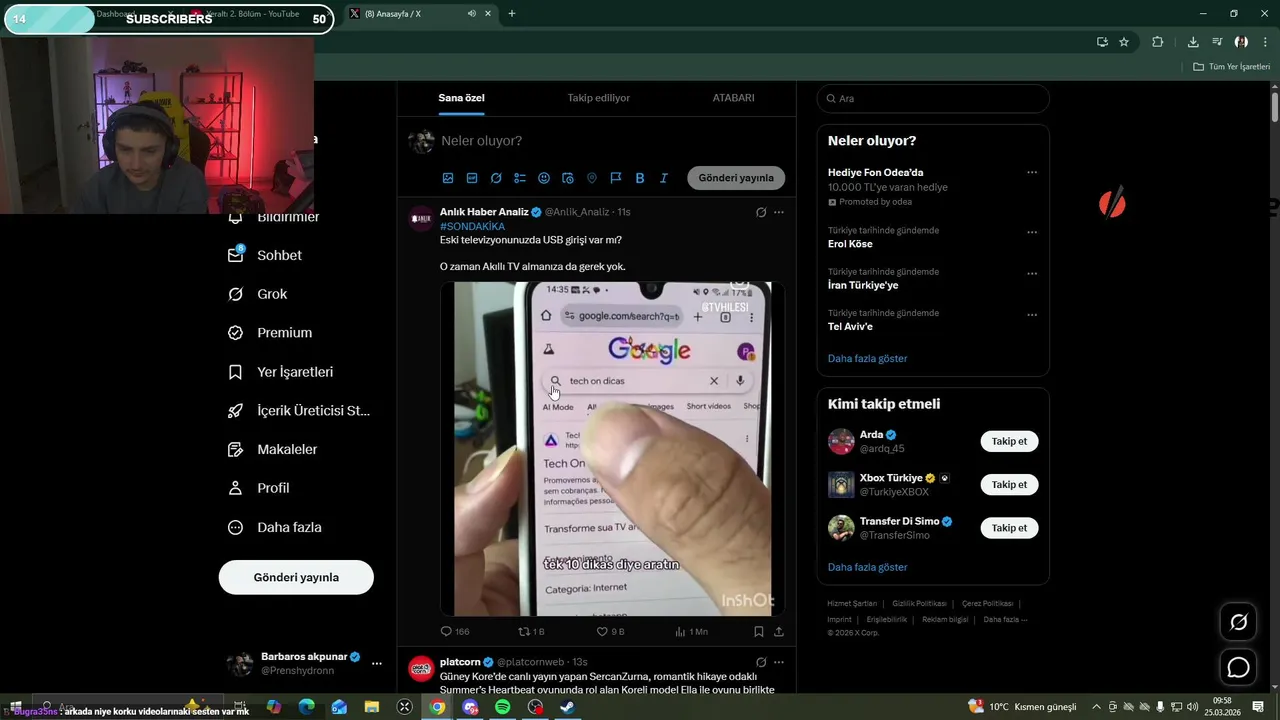This screenshot has height=720, width=1280.
Task: Add an image to the new post
Action: pyautogui.click(x=448, y=178)
